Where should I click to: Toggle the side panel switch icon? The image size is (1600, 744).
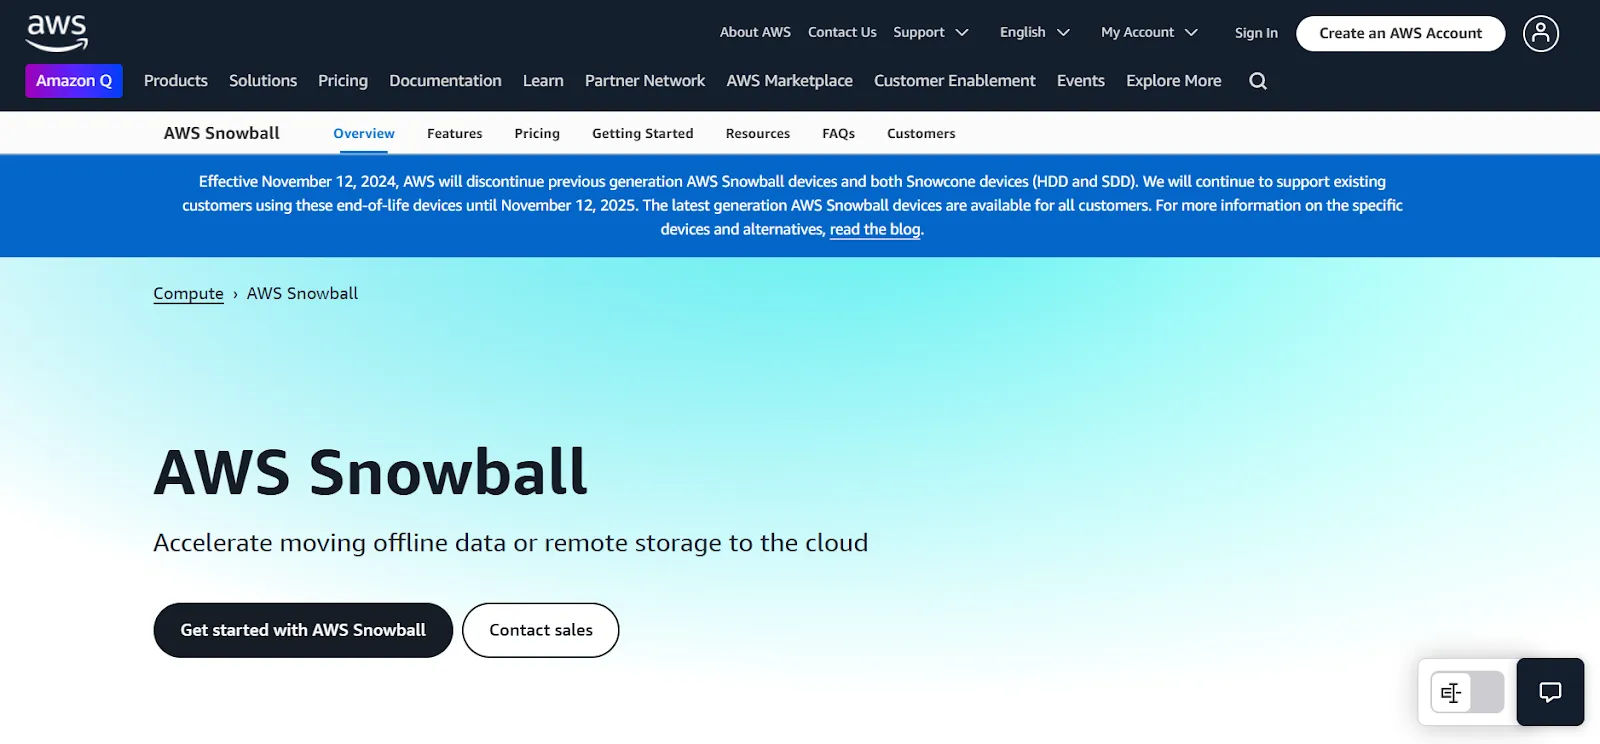point(1467,692)
